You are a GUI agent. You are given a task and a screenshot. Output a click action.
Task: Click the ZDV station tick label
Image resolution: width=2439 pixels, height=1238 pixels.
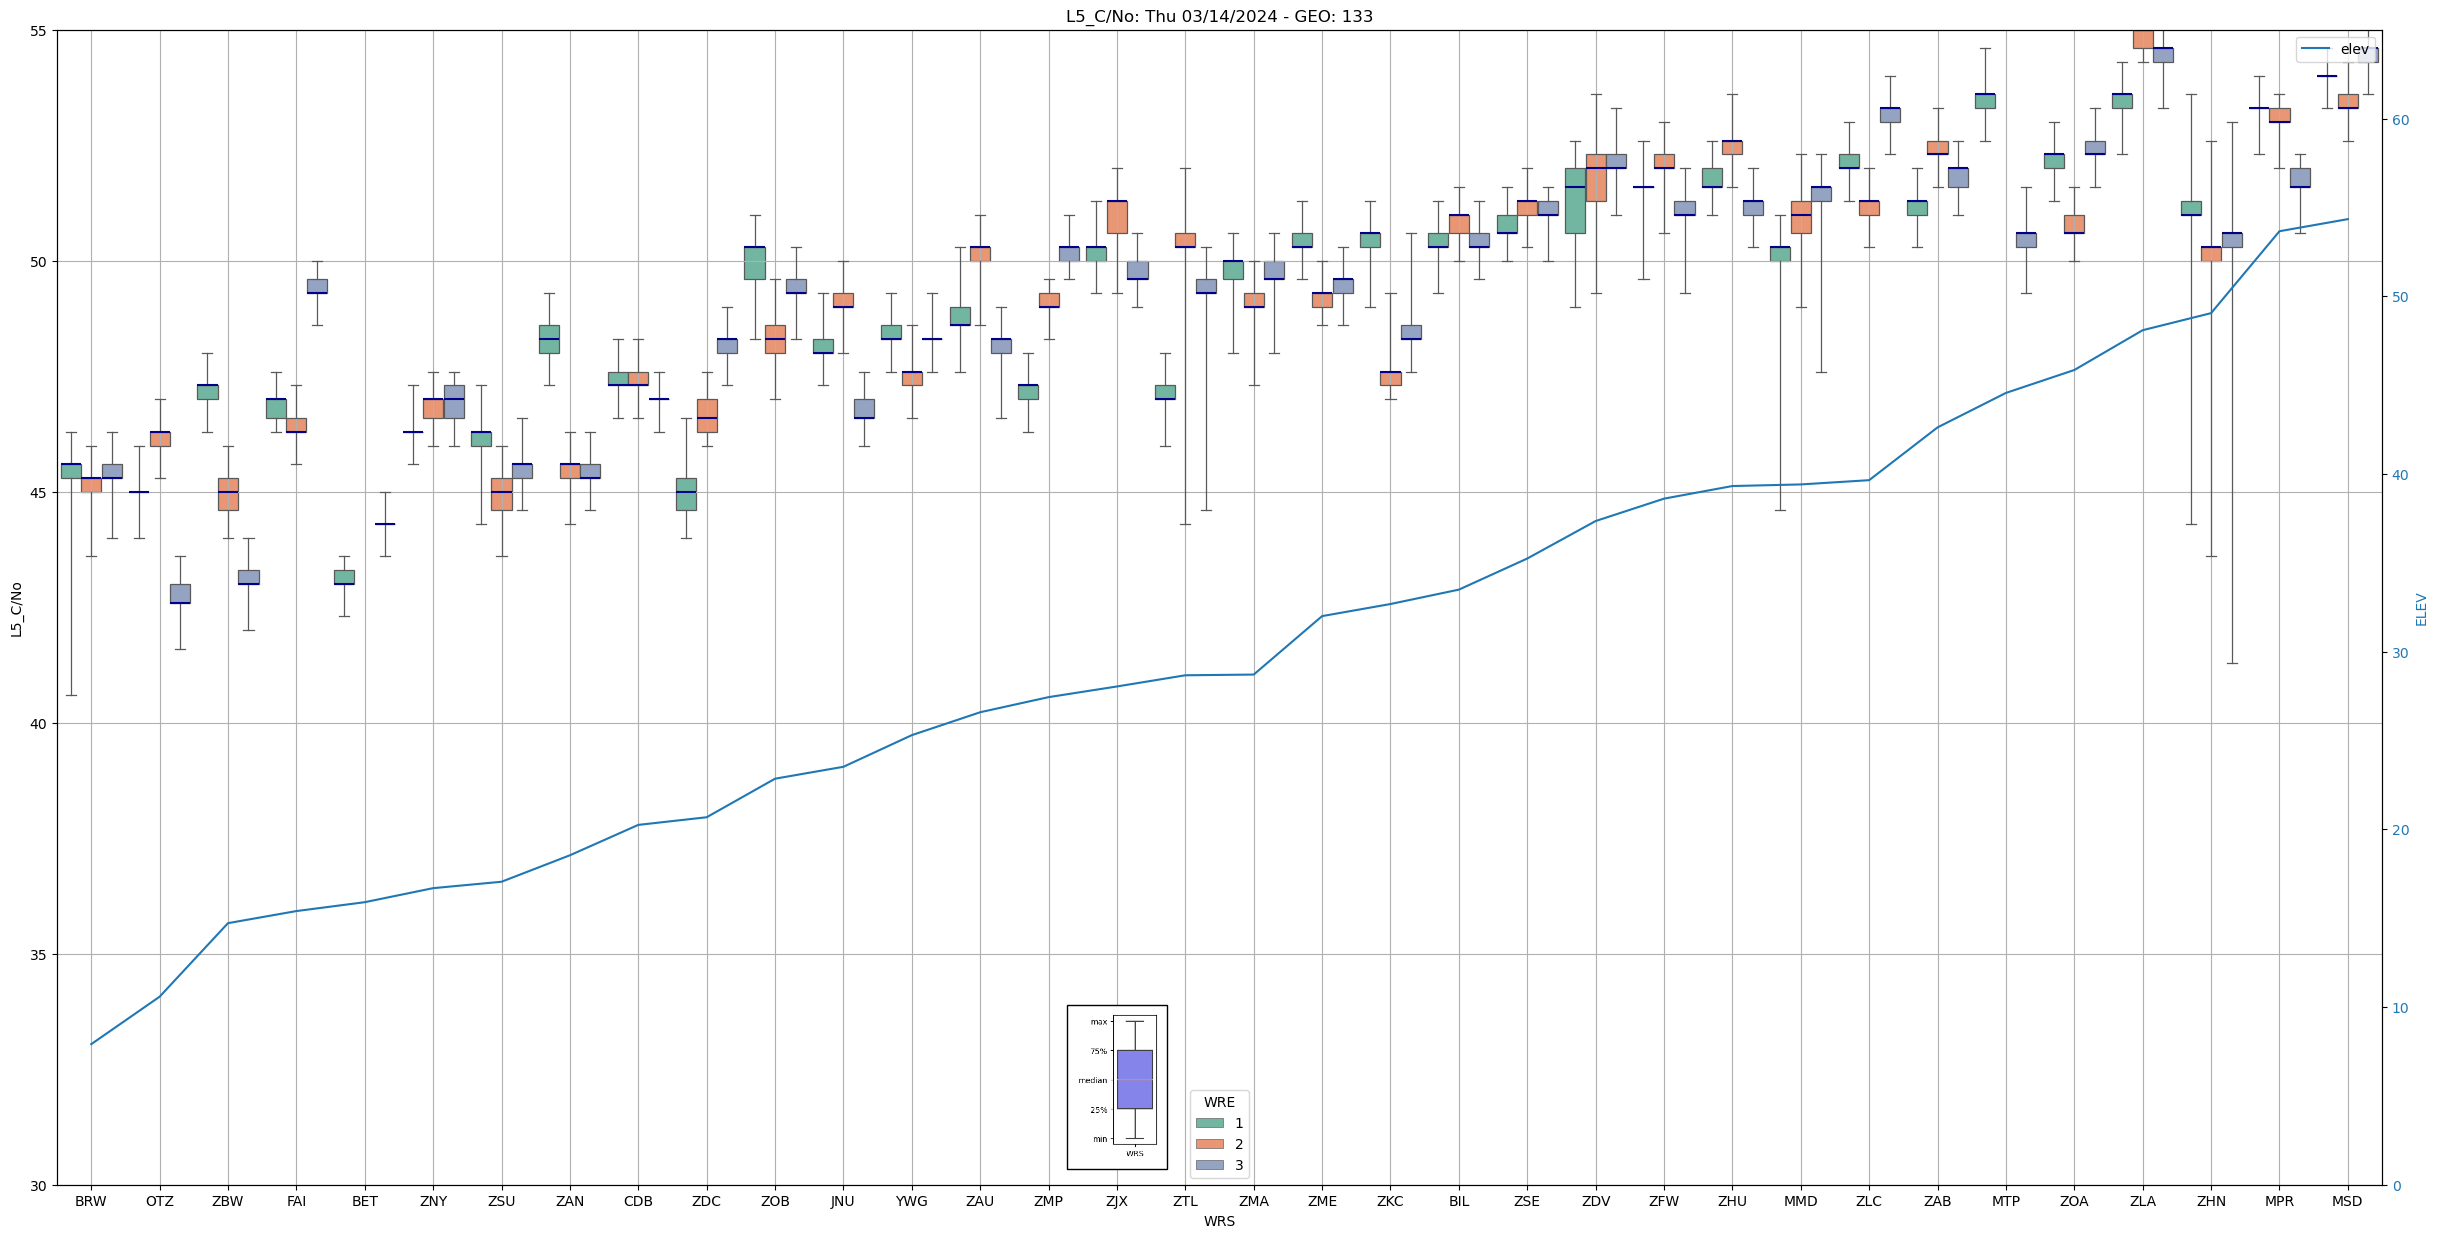tap(1595, 1201)
